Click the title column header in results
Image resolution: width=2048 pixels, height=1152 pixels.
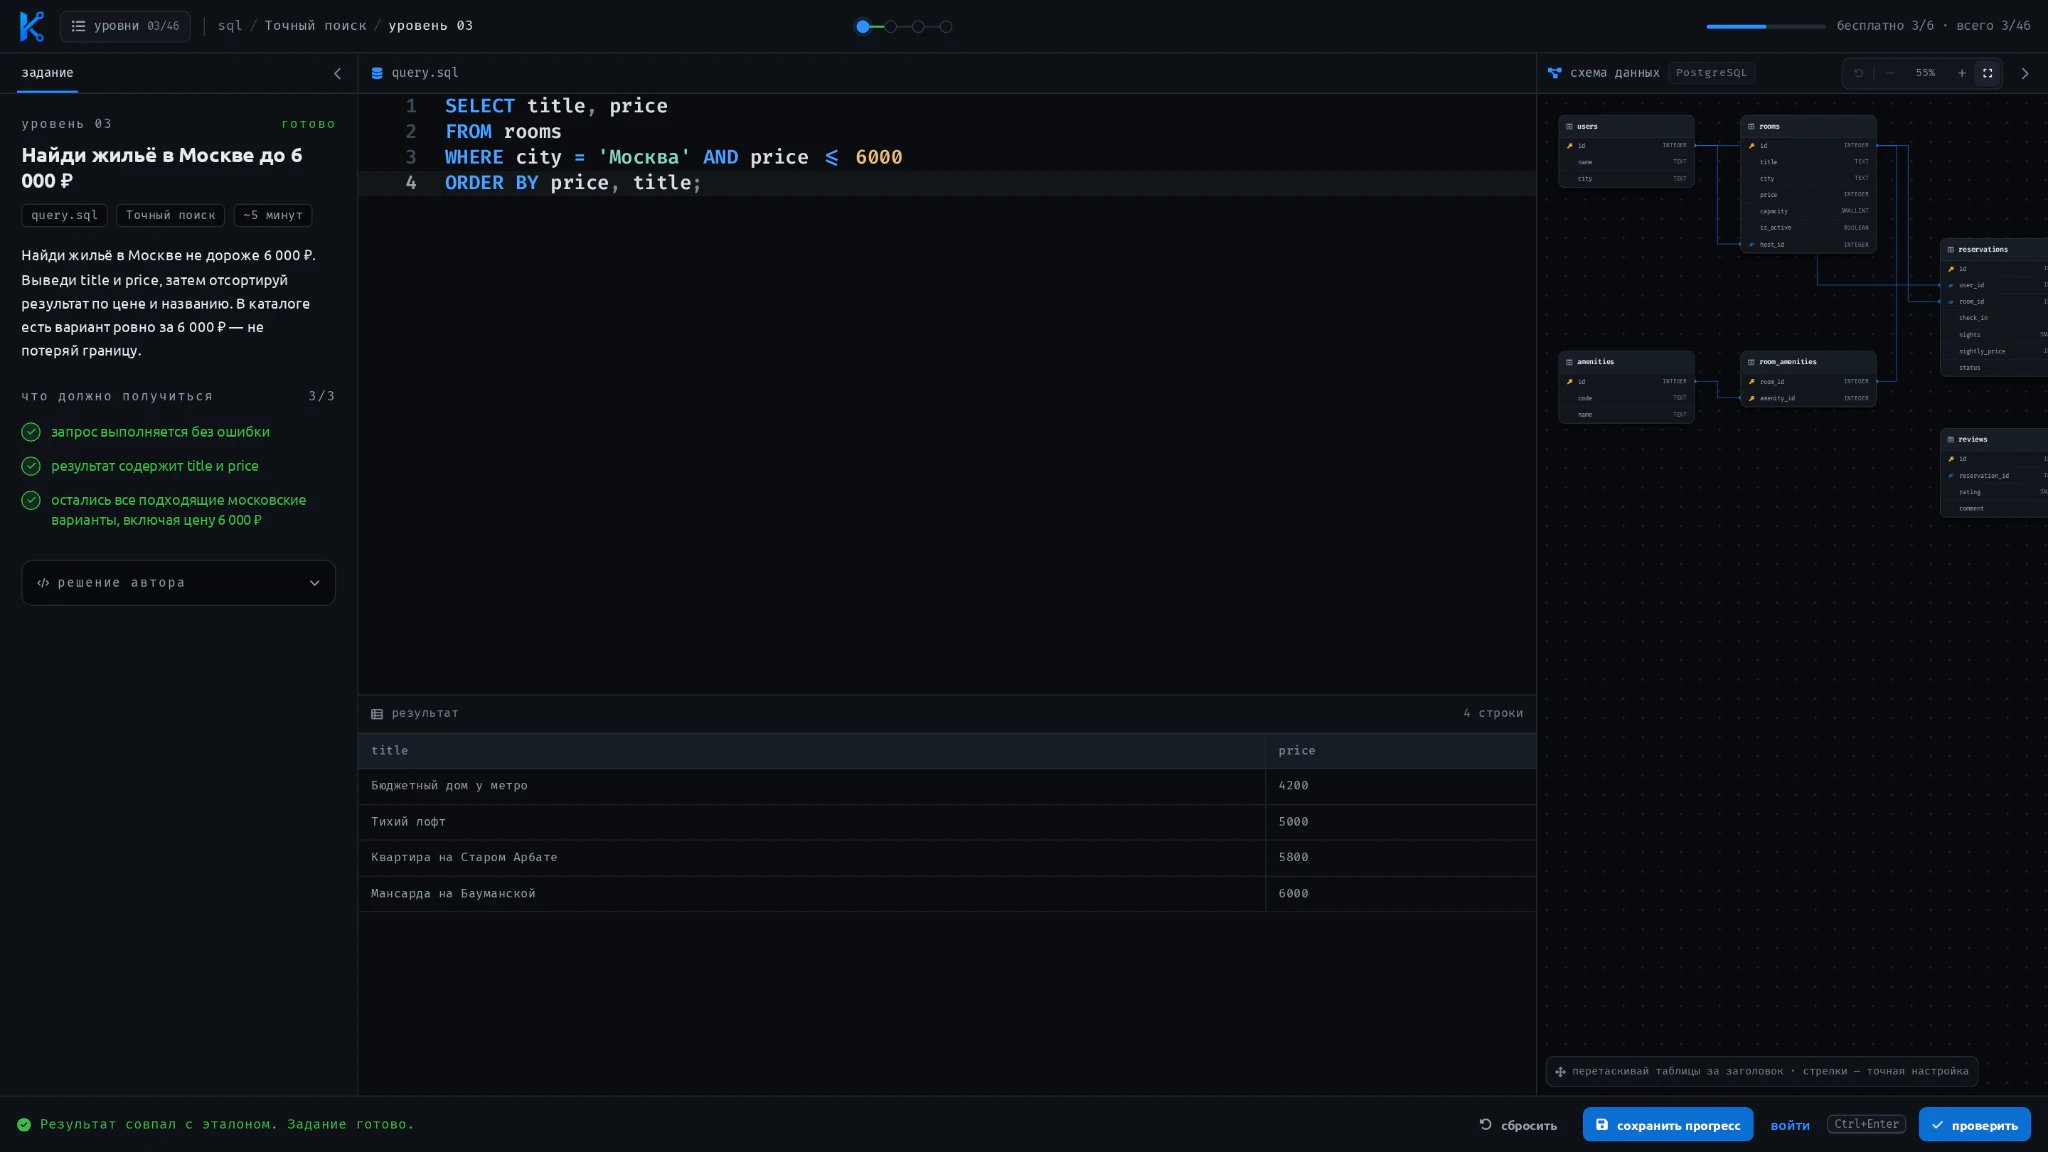[x=811, y=751]
